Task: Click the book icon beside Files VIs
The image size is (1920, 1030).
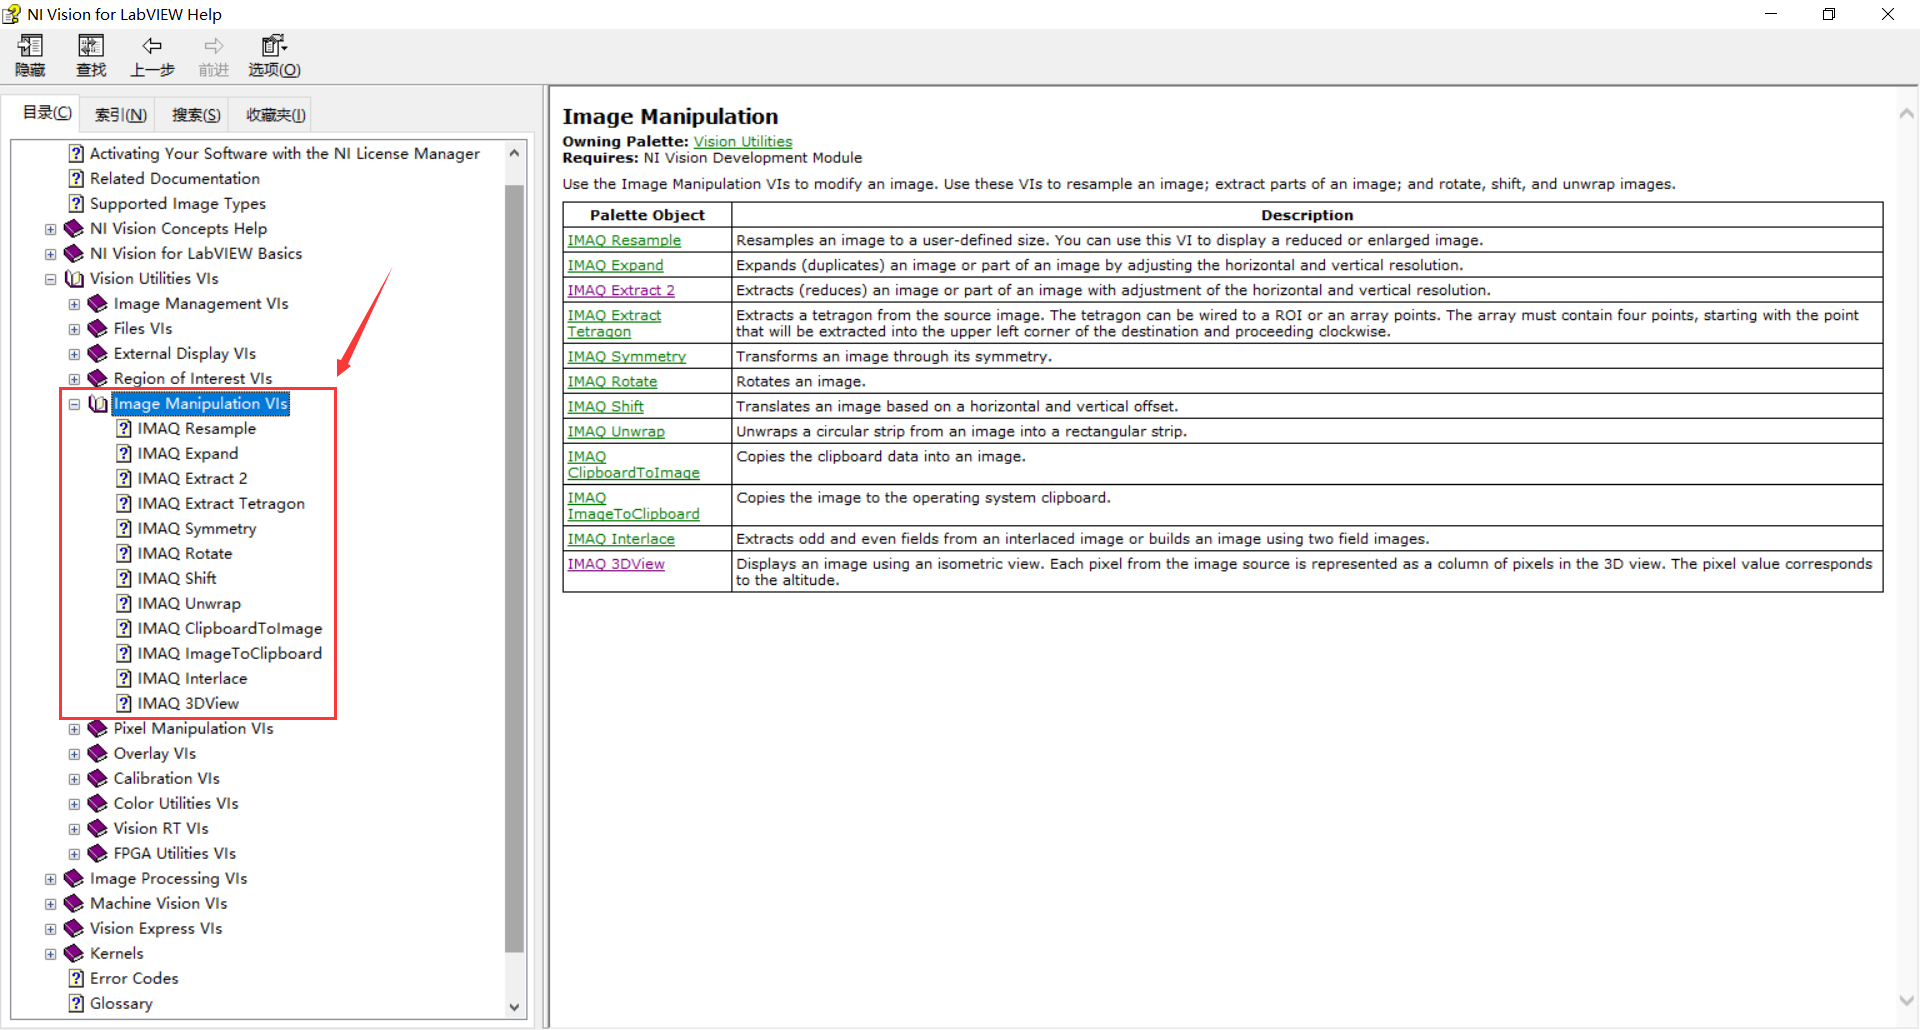Action: pos(97,328)
